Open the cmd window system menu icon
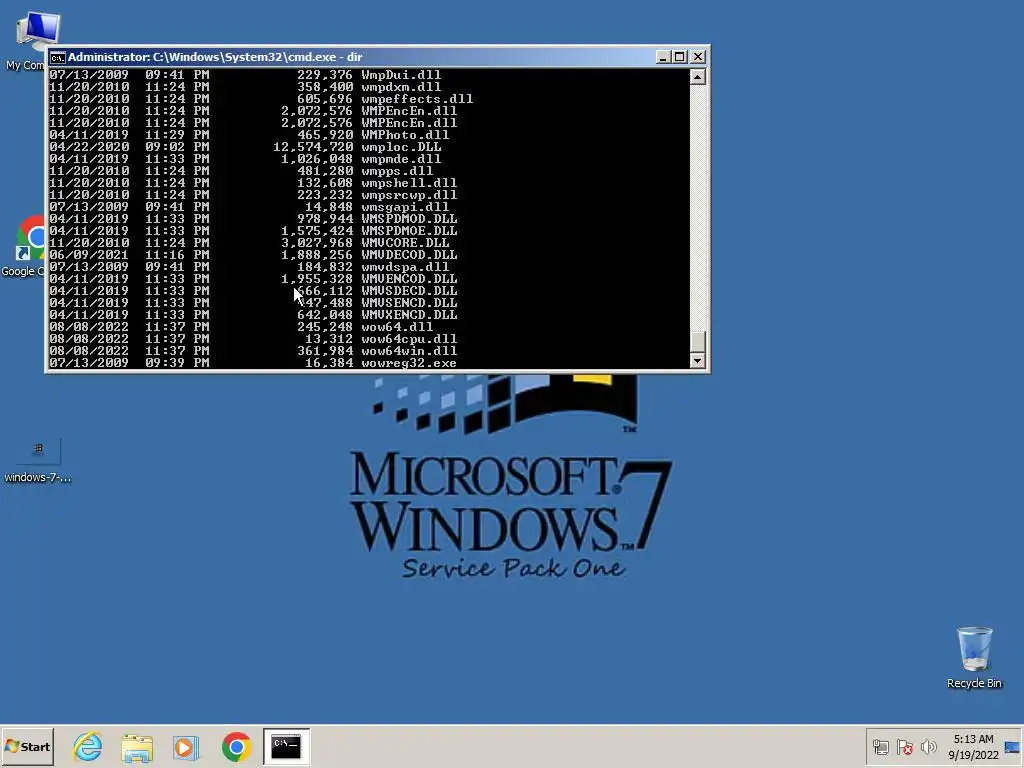 [x=57, y=57]
